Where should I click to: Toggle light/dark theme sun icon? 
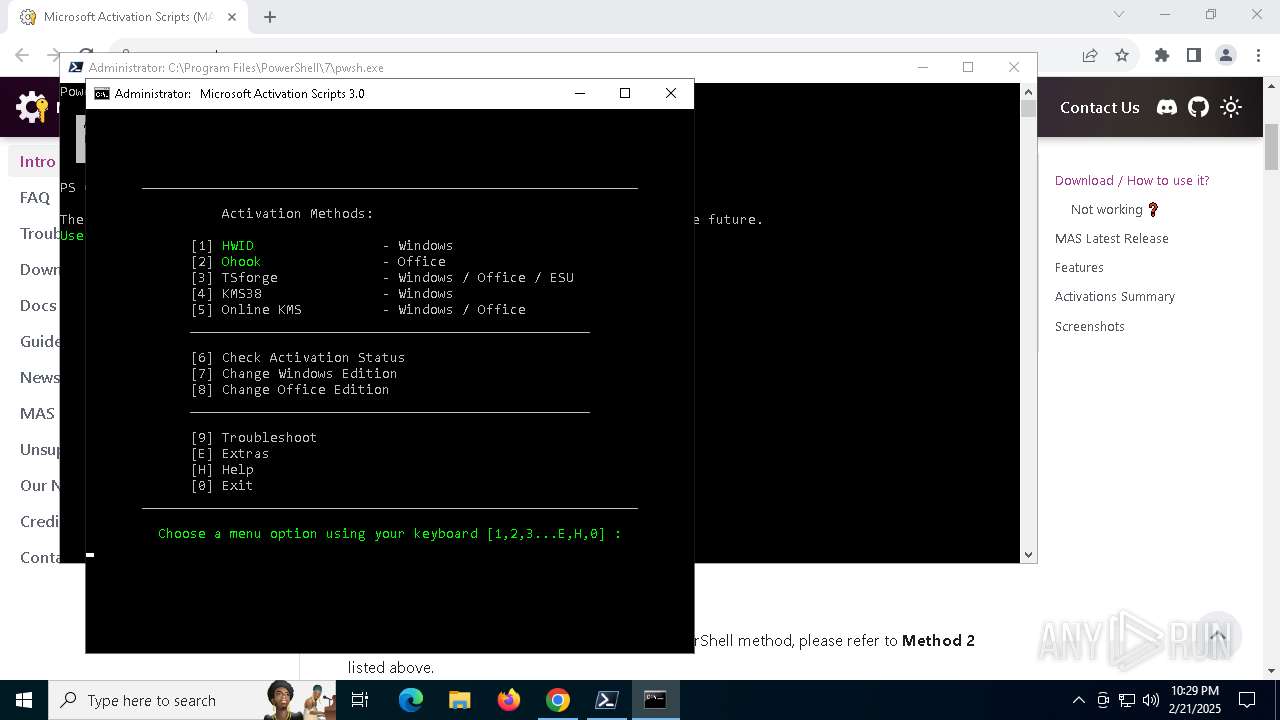coord(1231,107)
